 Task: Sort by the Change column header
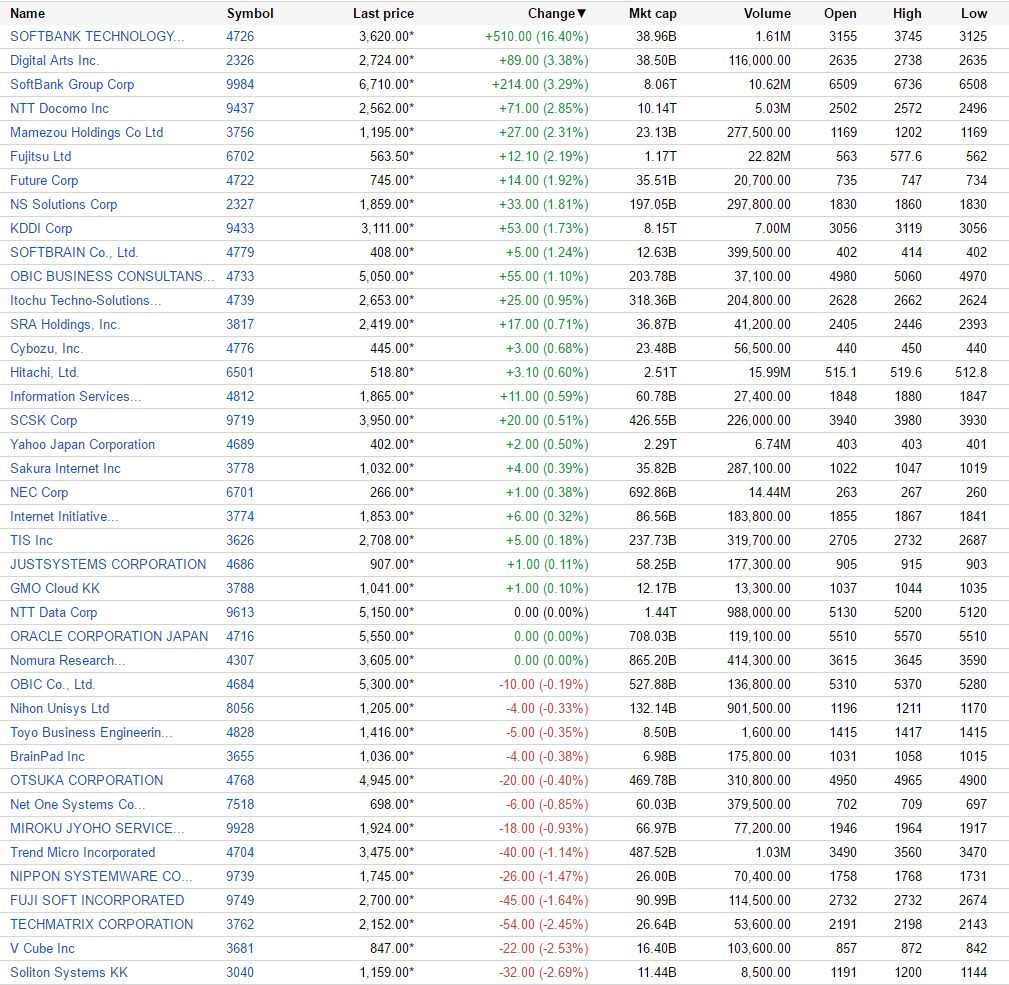tap(557, 14)
